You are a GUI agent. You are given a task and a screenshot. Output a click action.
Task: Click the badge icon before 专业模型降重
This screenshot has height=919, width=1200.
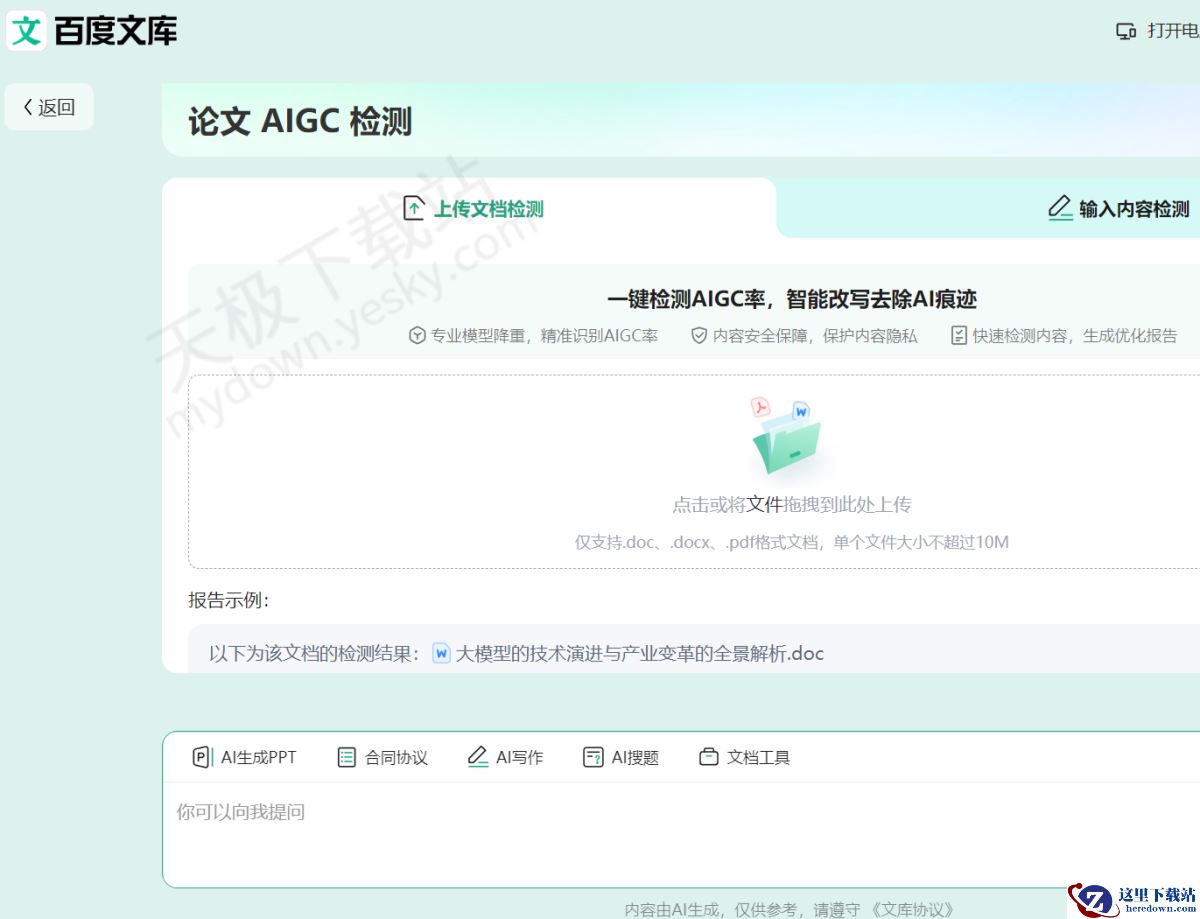click(x=415, y=335)
